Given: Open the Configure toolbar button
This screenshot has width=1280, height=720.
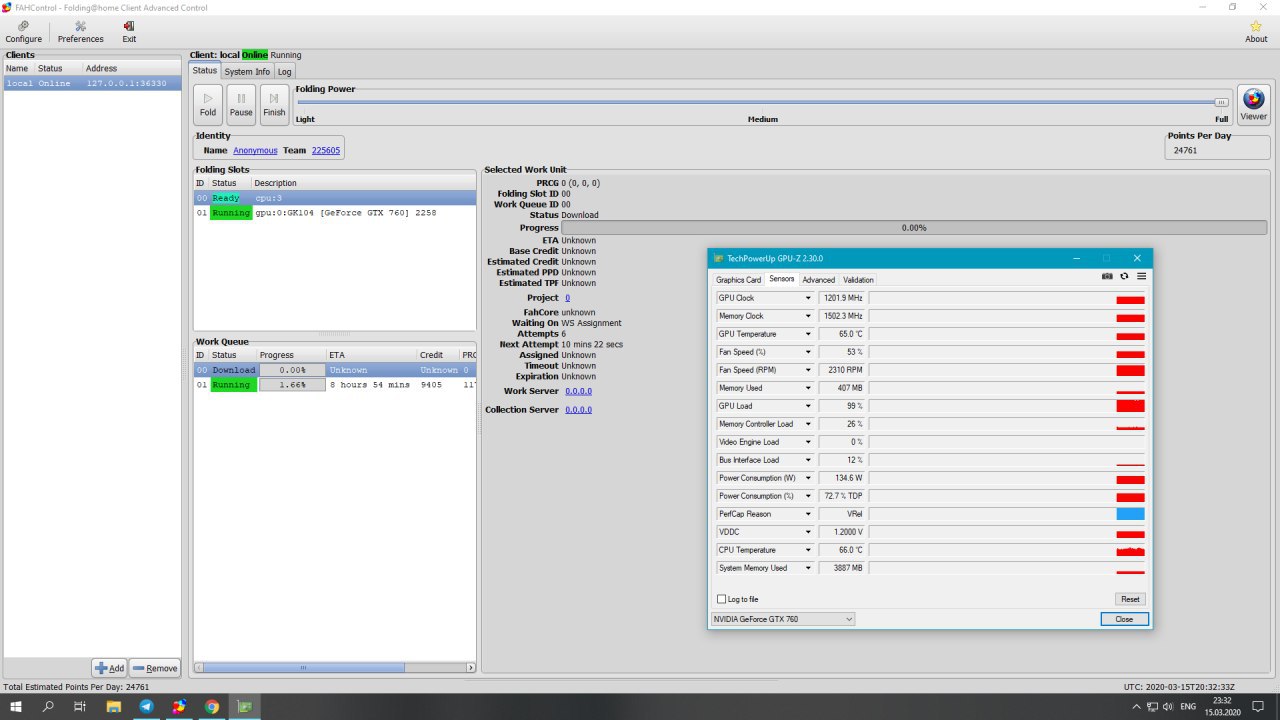Looking at the screenshot, I should pyautogui.click(x=23, y=32).
